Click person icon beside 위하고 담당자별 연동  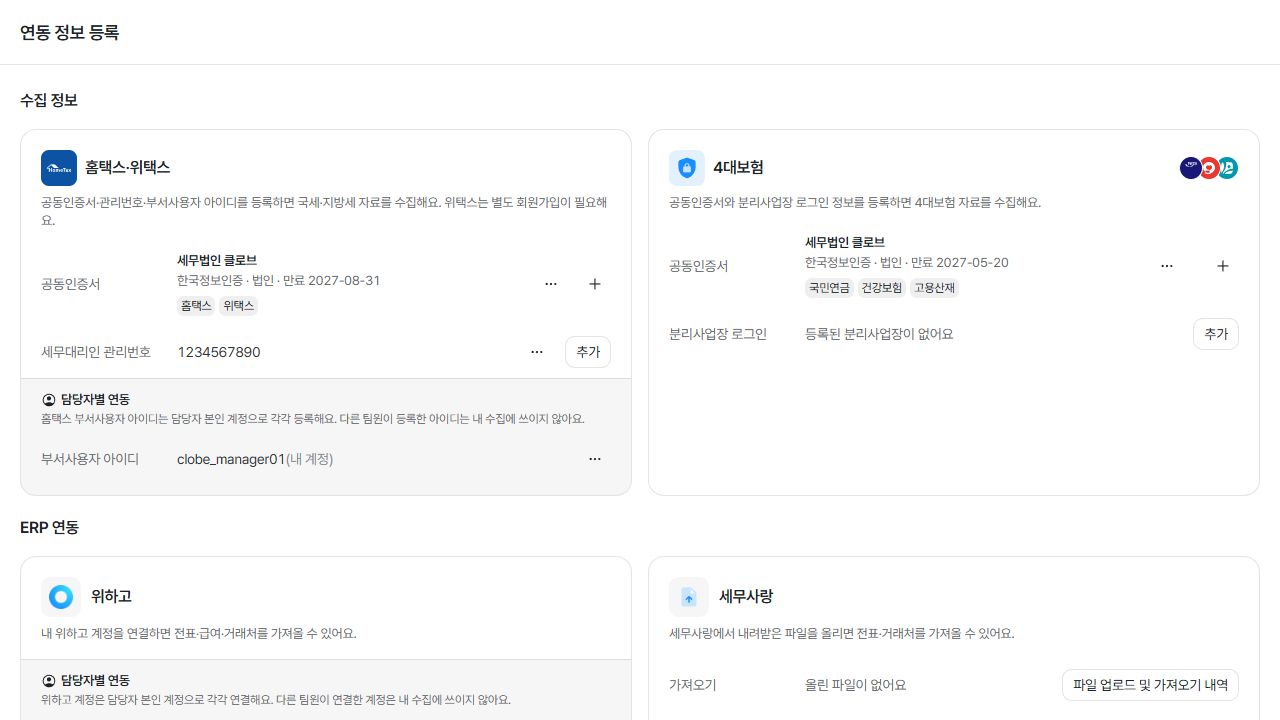(x=49, y=680)
